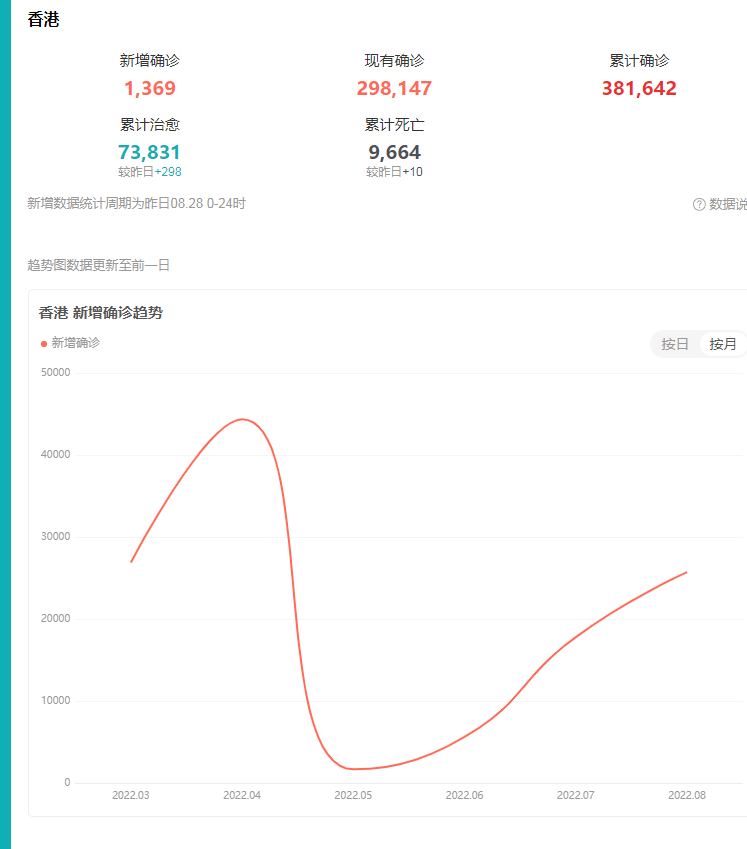Click the 40000 y-axis label
This screenshot has width=747, height=849.
point(56,454)
